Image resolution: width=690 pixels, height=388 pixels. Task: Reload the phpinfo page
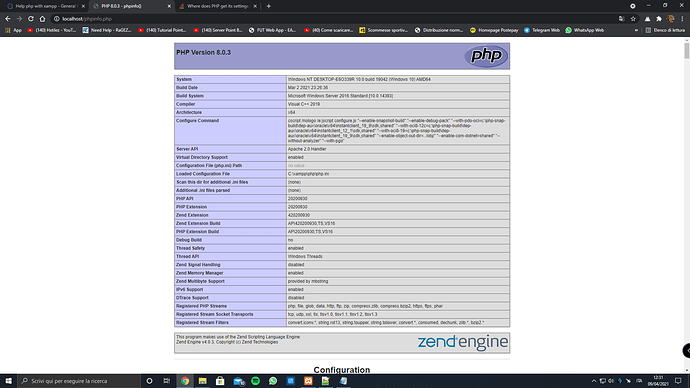tap(31, 19)
